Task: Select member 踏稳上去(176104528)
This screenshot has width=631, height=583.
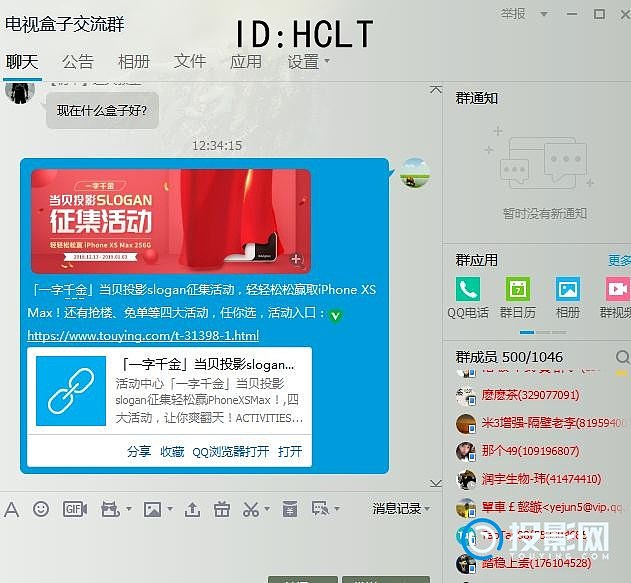Action: pos(536,563)
